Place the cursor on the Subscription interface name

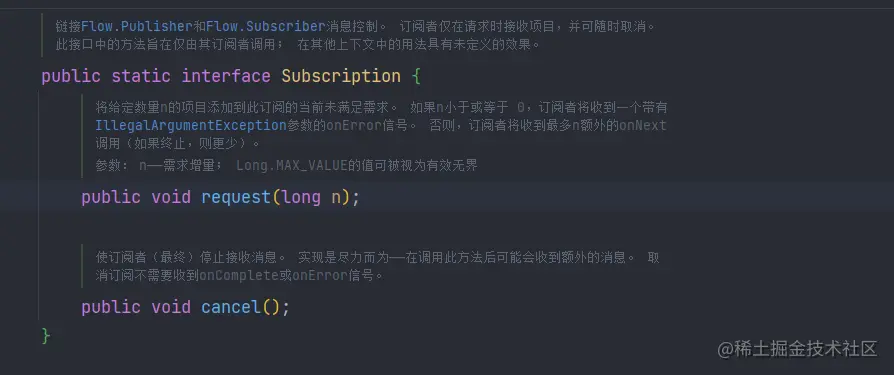pos(342,76)
